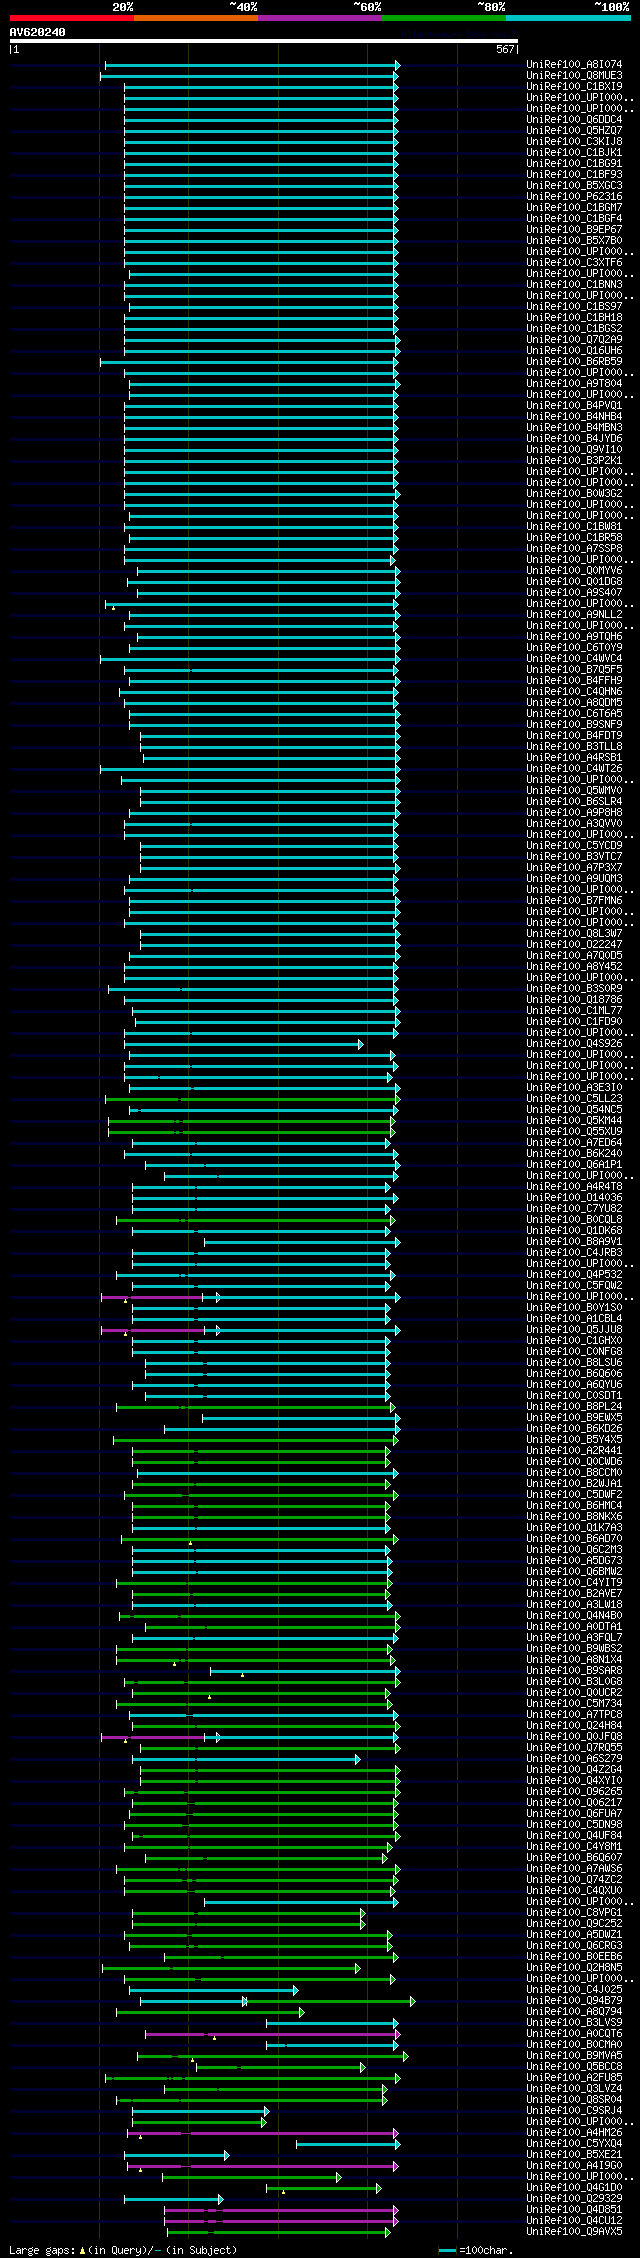Choose the UniRef100_Q7Q2A9 hit
This screenshot has height=2258, width=640.
[x=574, y=339]
